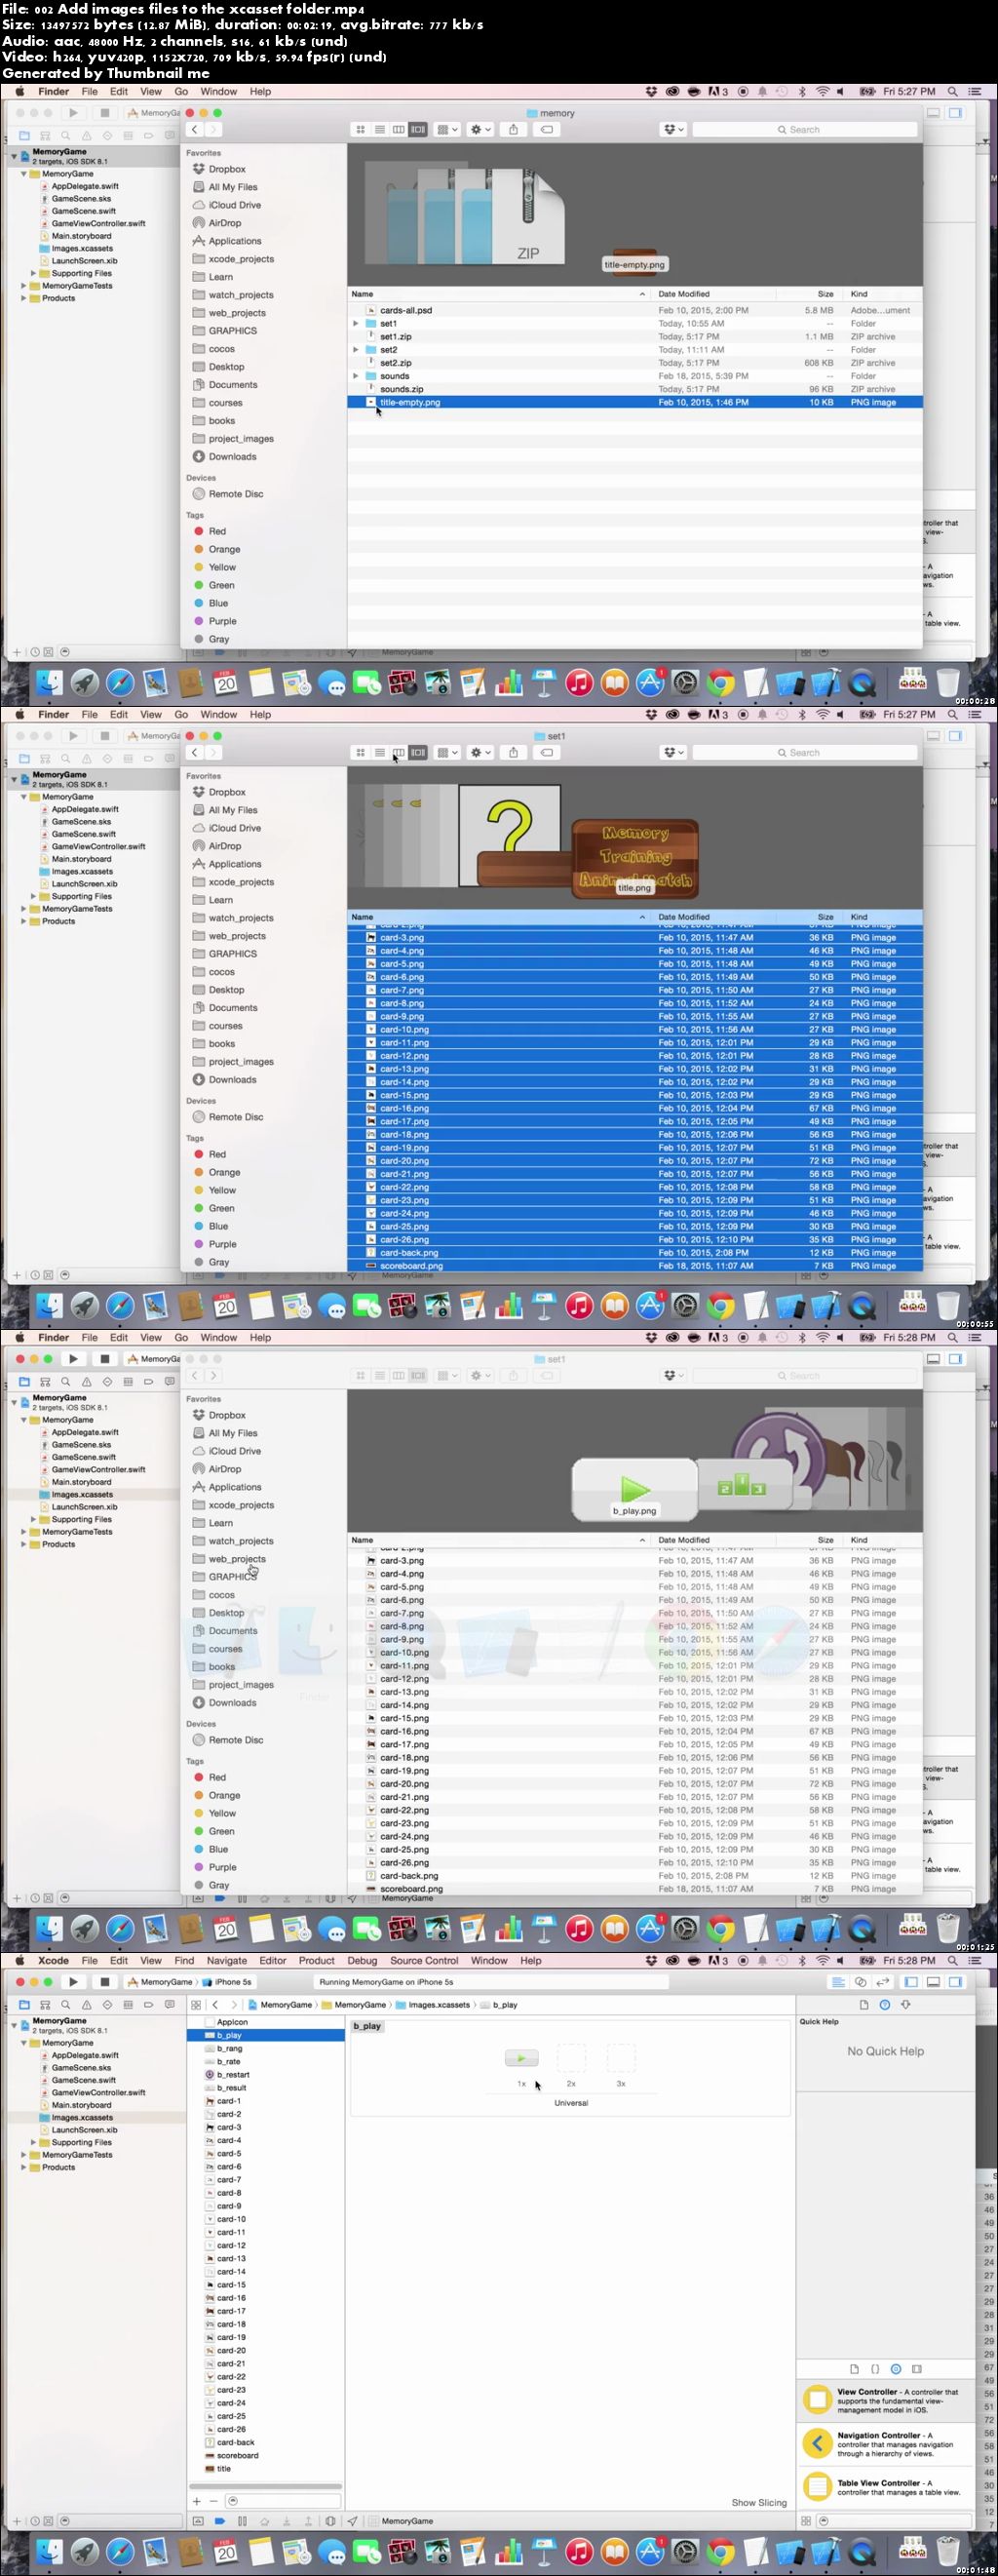Click Share button in the memory Finder window toolbar
Screen dimensions: 998x2576
513,129
